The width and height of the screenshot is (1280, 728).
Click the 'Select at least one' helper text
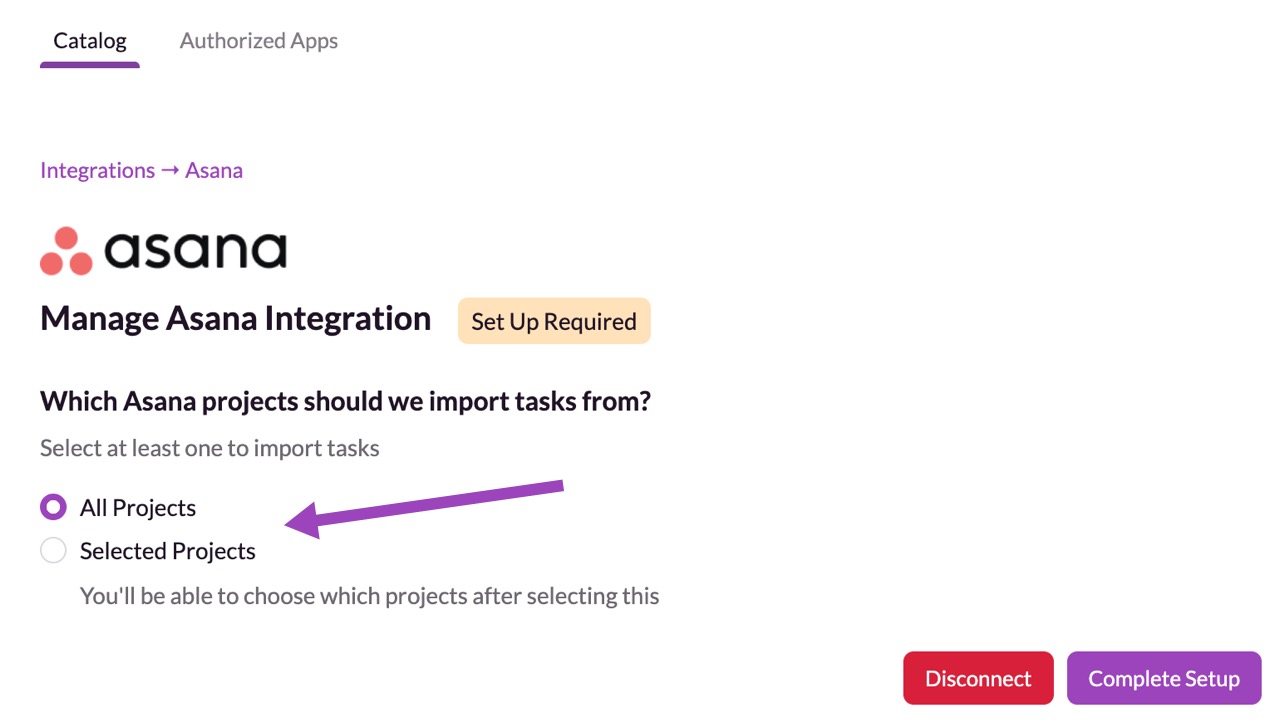click(x=209, y=448)
